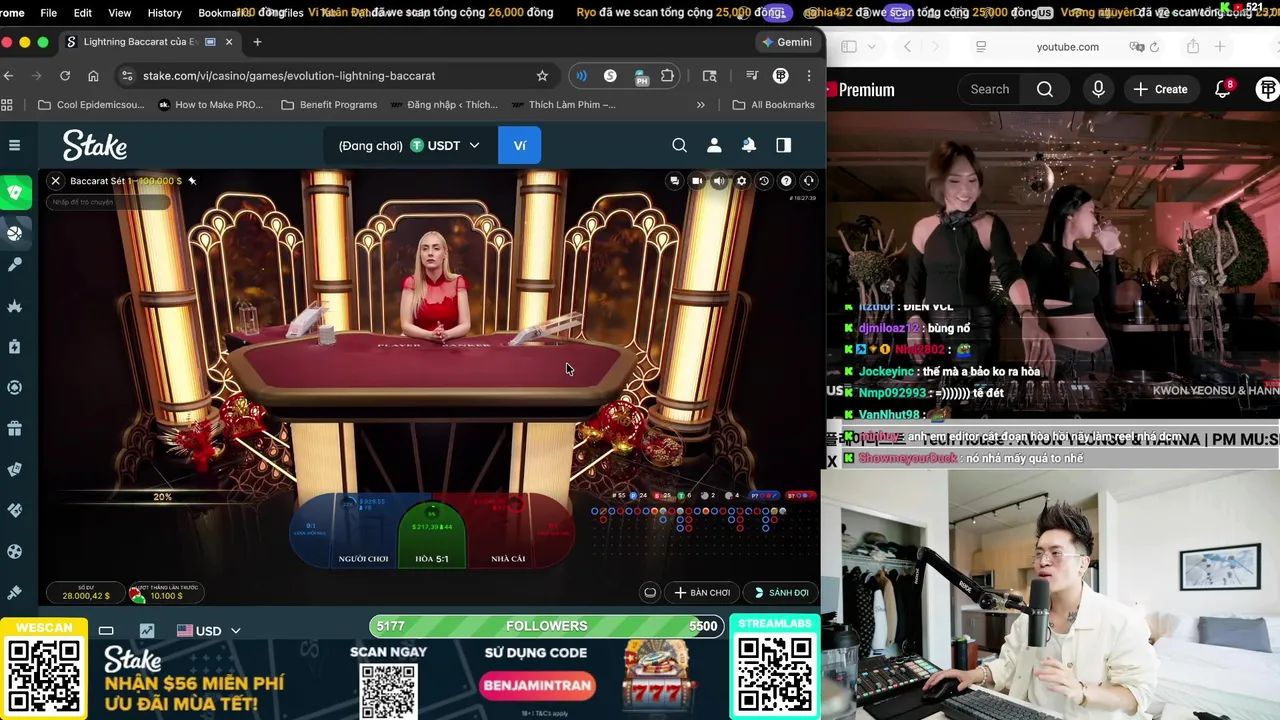Screen dimensions: 1280x720
Task: Open the game history clock icon
Action: pos(764,181)
